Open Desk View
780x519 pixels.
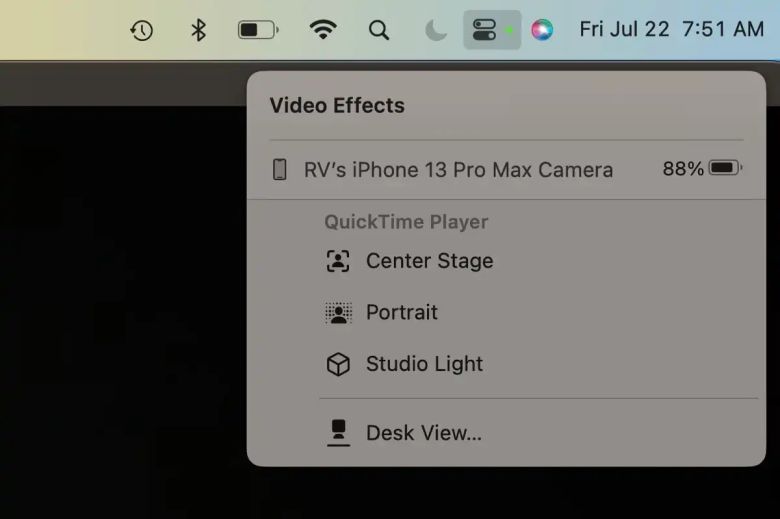click(x=423, y=433)
